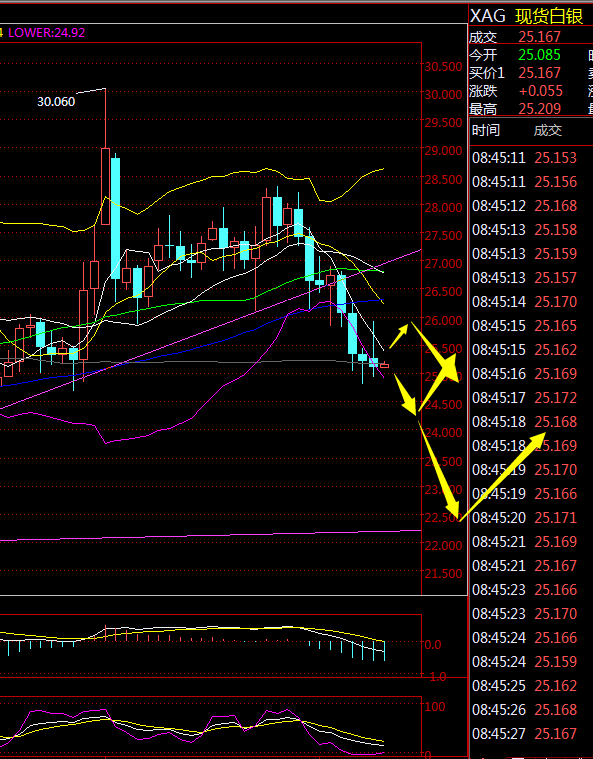Click the 今开 opening price 25.085
Image resolution: width=593 pixels, height=759 pixels.
[539, 55]
